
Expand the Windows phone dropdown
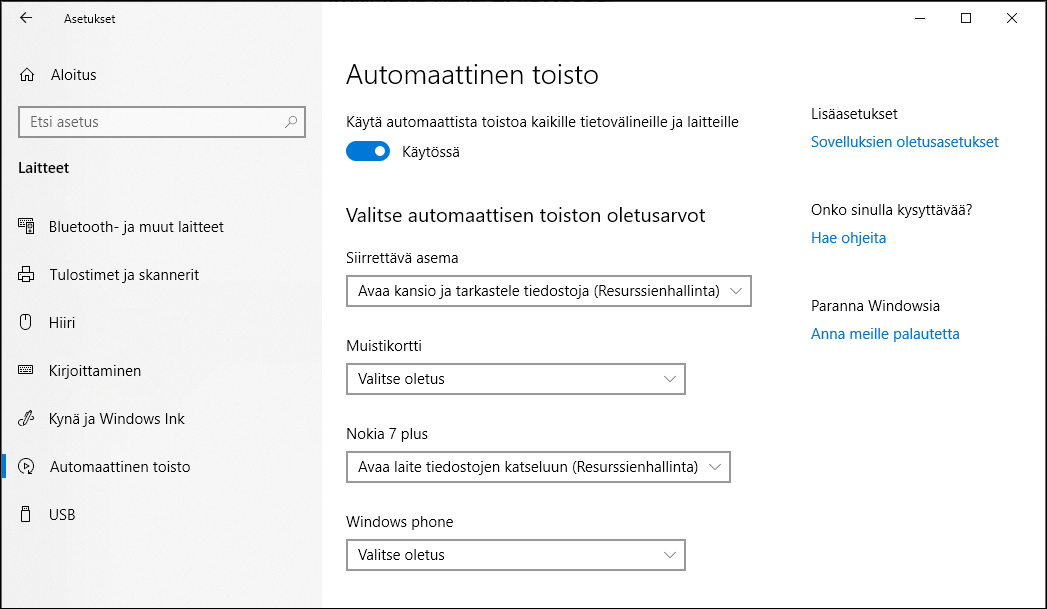point(515,555)
